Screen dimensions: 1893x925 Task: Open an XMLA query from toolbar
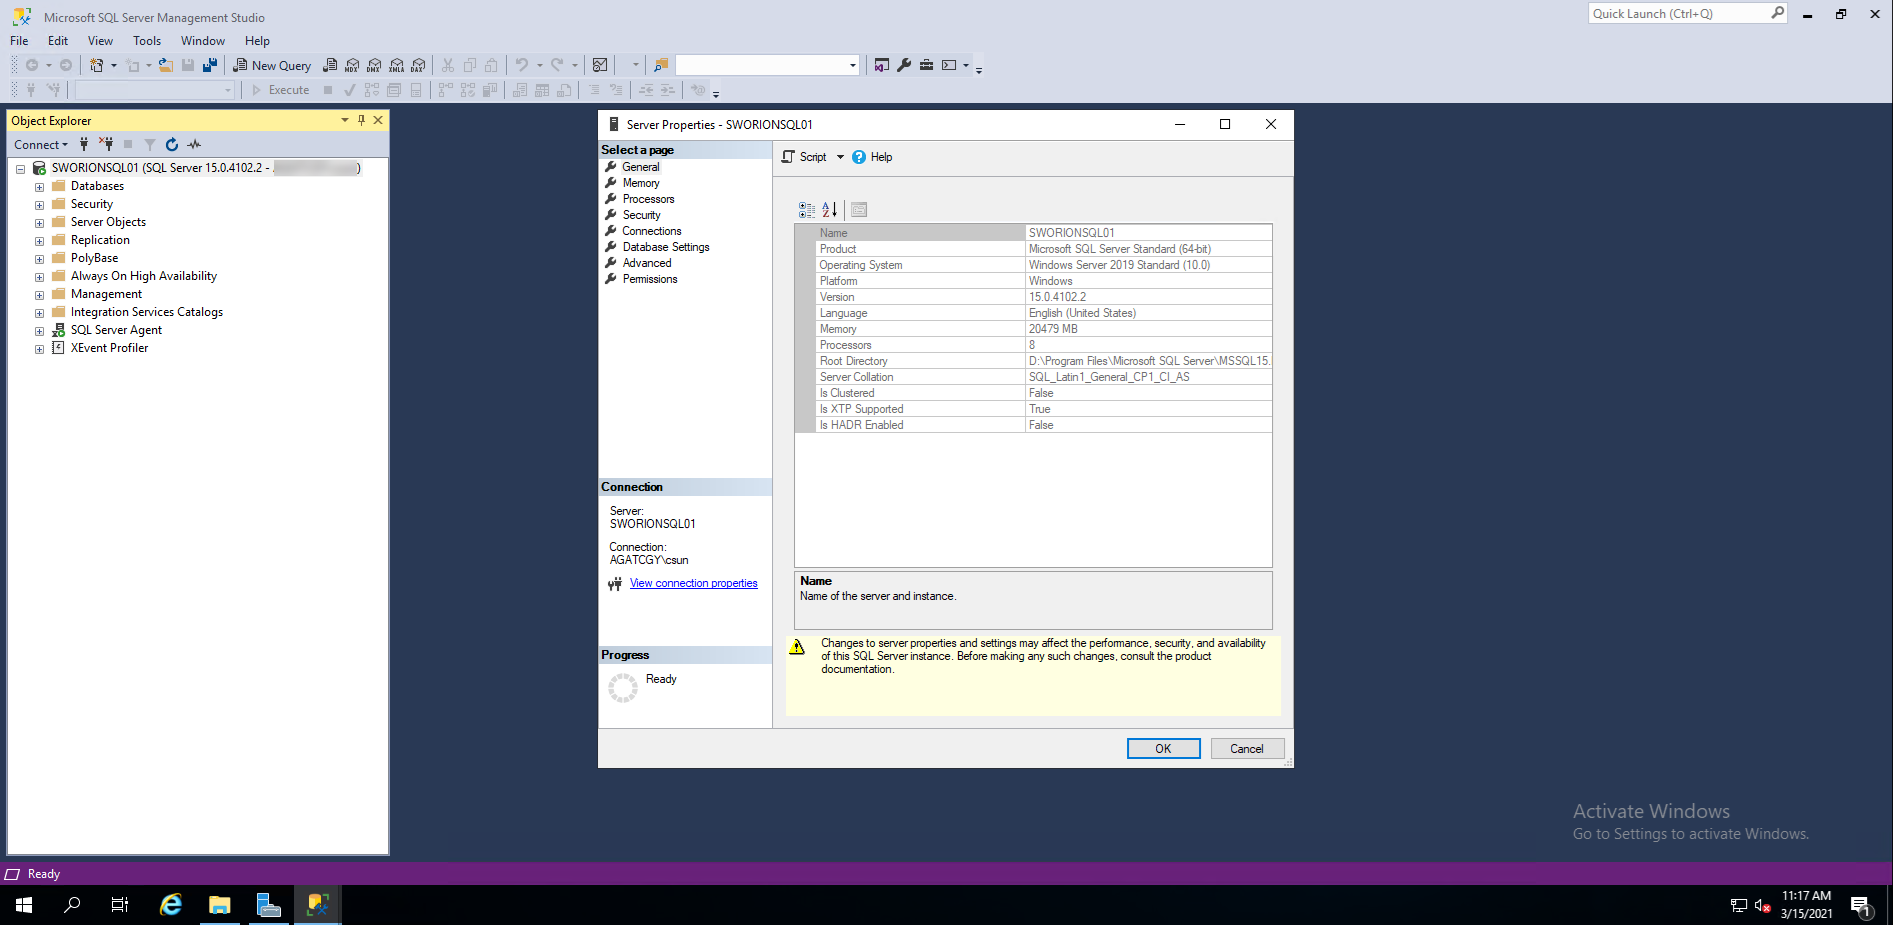(397, 65)
